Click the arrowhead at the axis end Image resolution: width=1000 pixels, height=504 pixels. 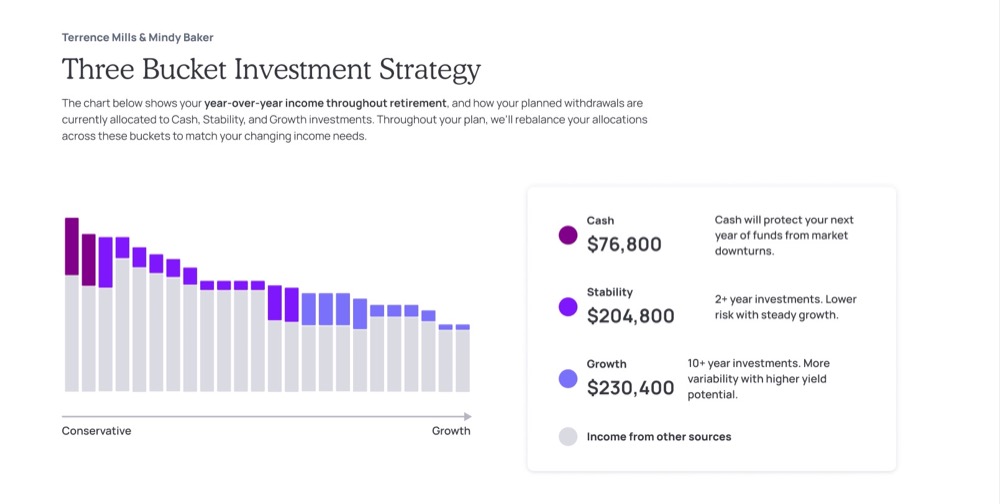coord(467,416)
